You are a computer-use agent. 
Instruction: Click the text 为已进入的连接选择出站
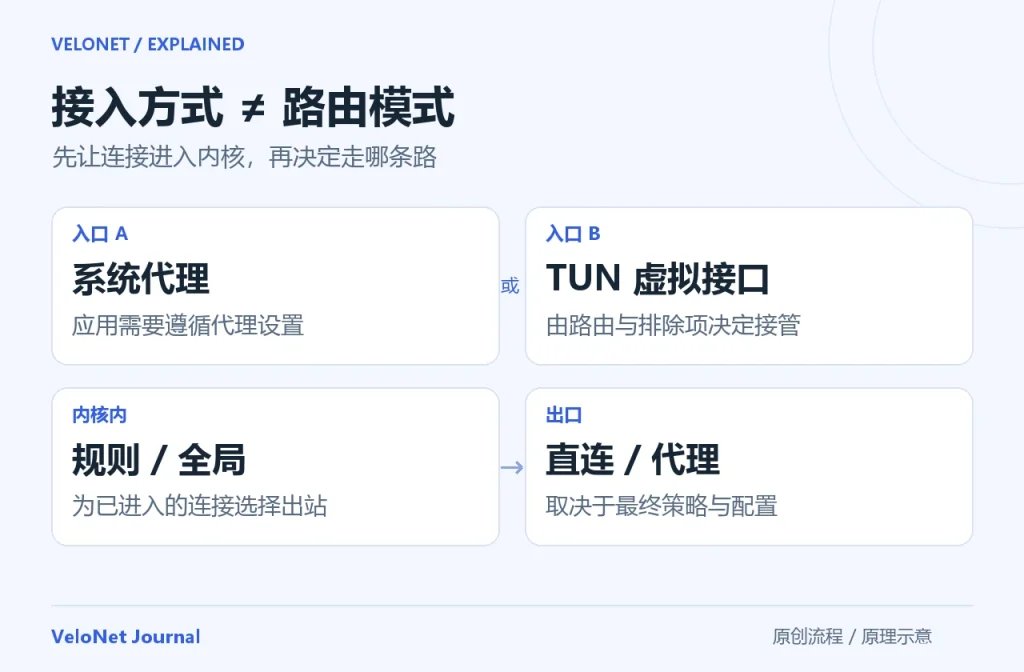click(200, 506)
